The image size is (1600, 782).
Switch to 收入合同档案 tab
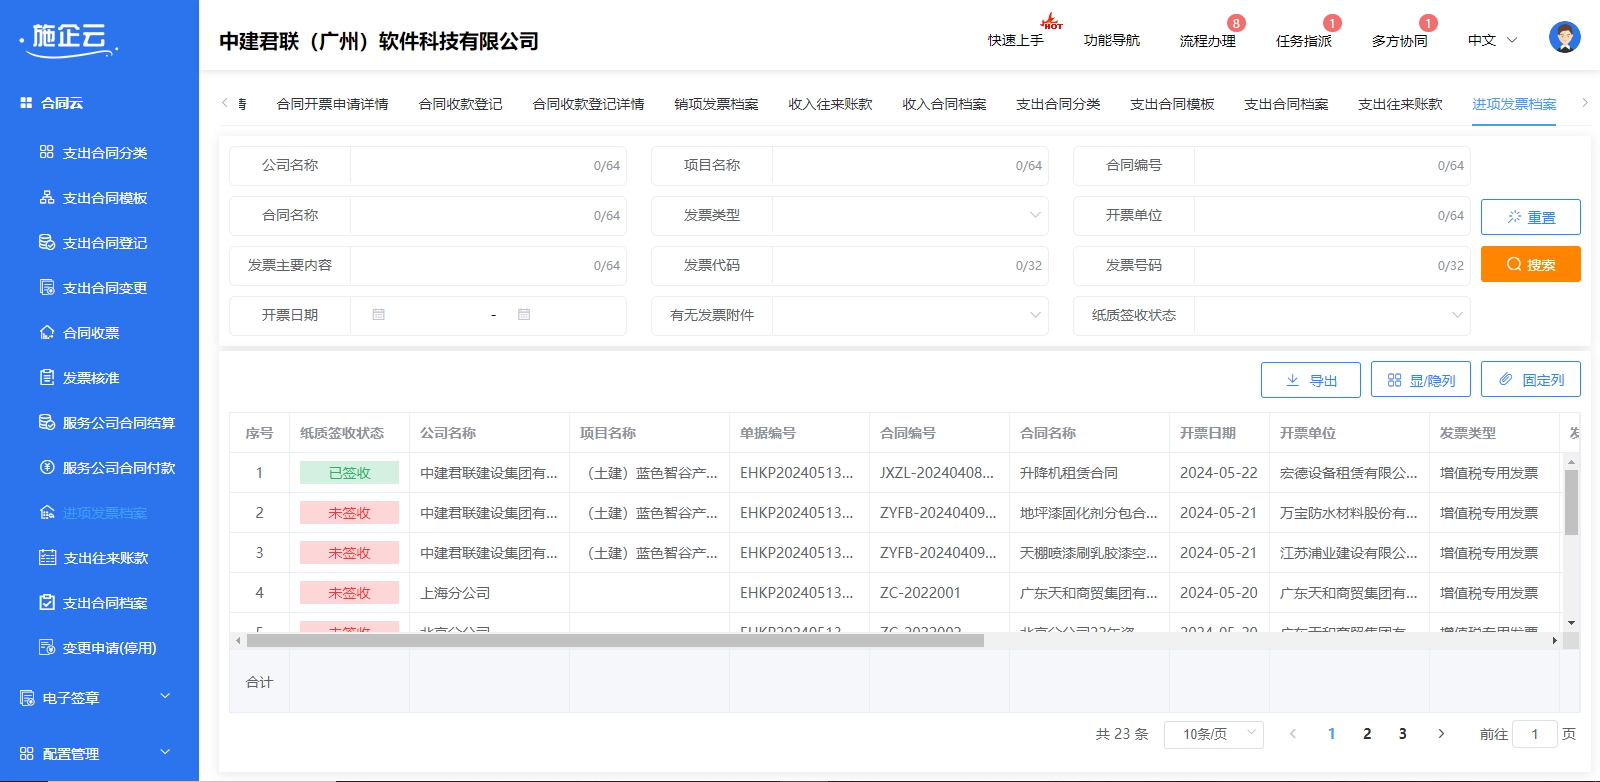point(945,104)
